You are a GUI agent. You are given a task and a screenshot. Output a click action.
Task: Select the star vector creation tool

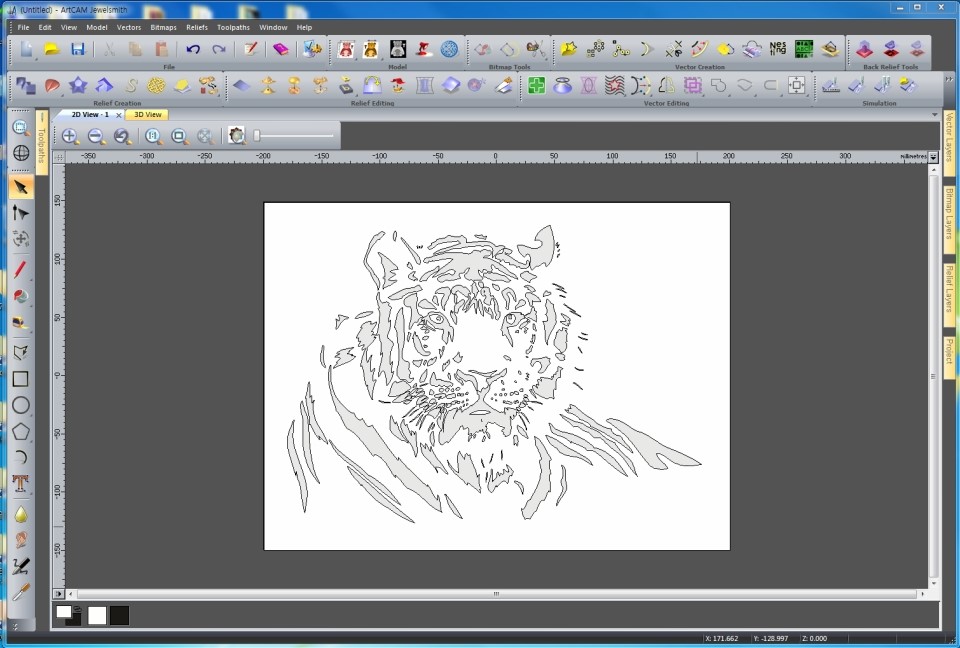point(569,49)
